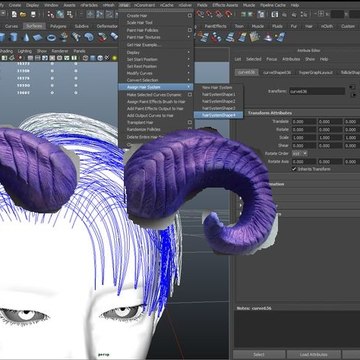
Task: Select the NURBS plane shelf icon
Action: (38, 37)
